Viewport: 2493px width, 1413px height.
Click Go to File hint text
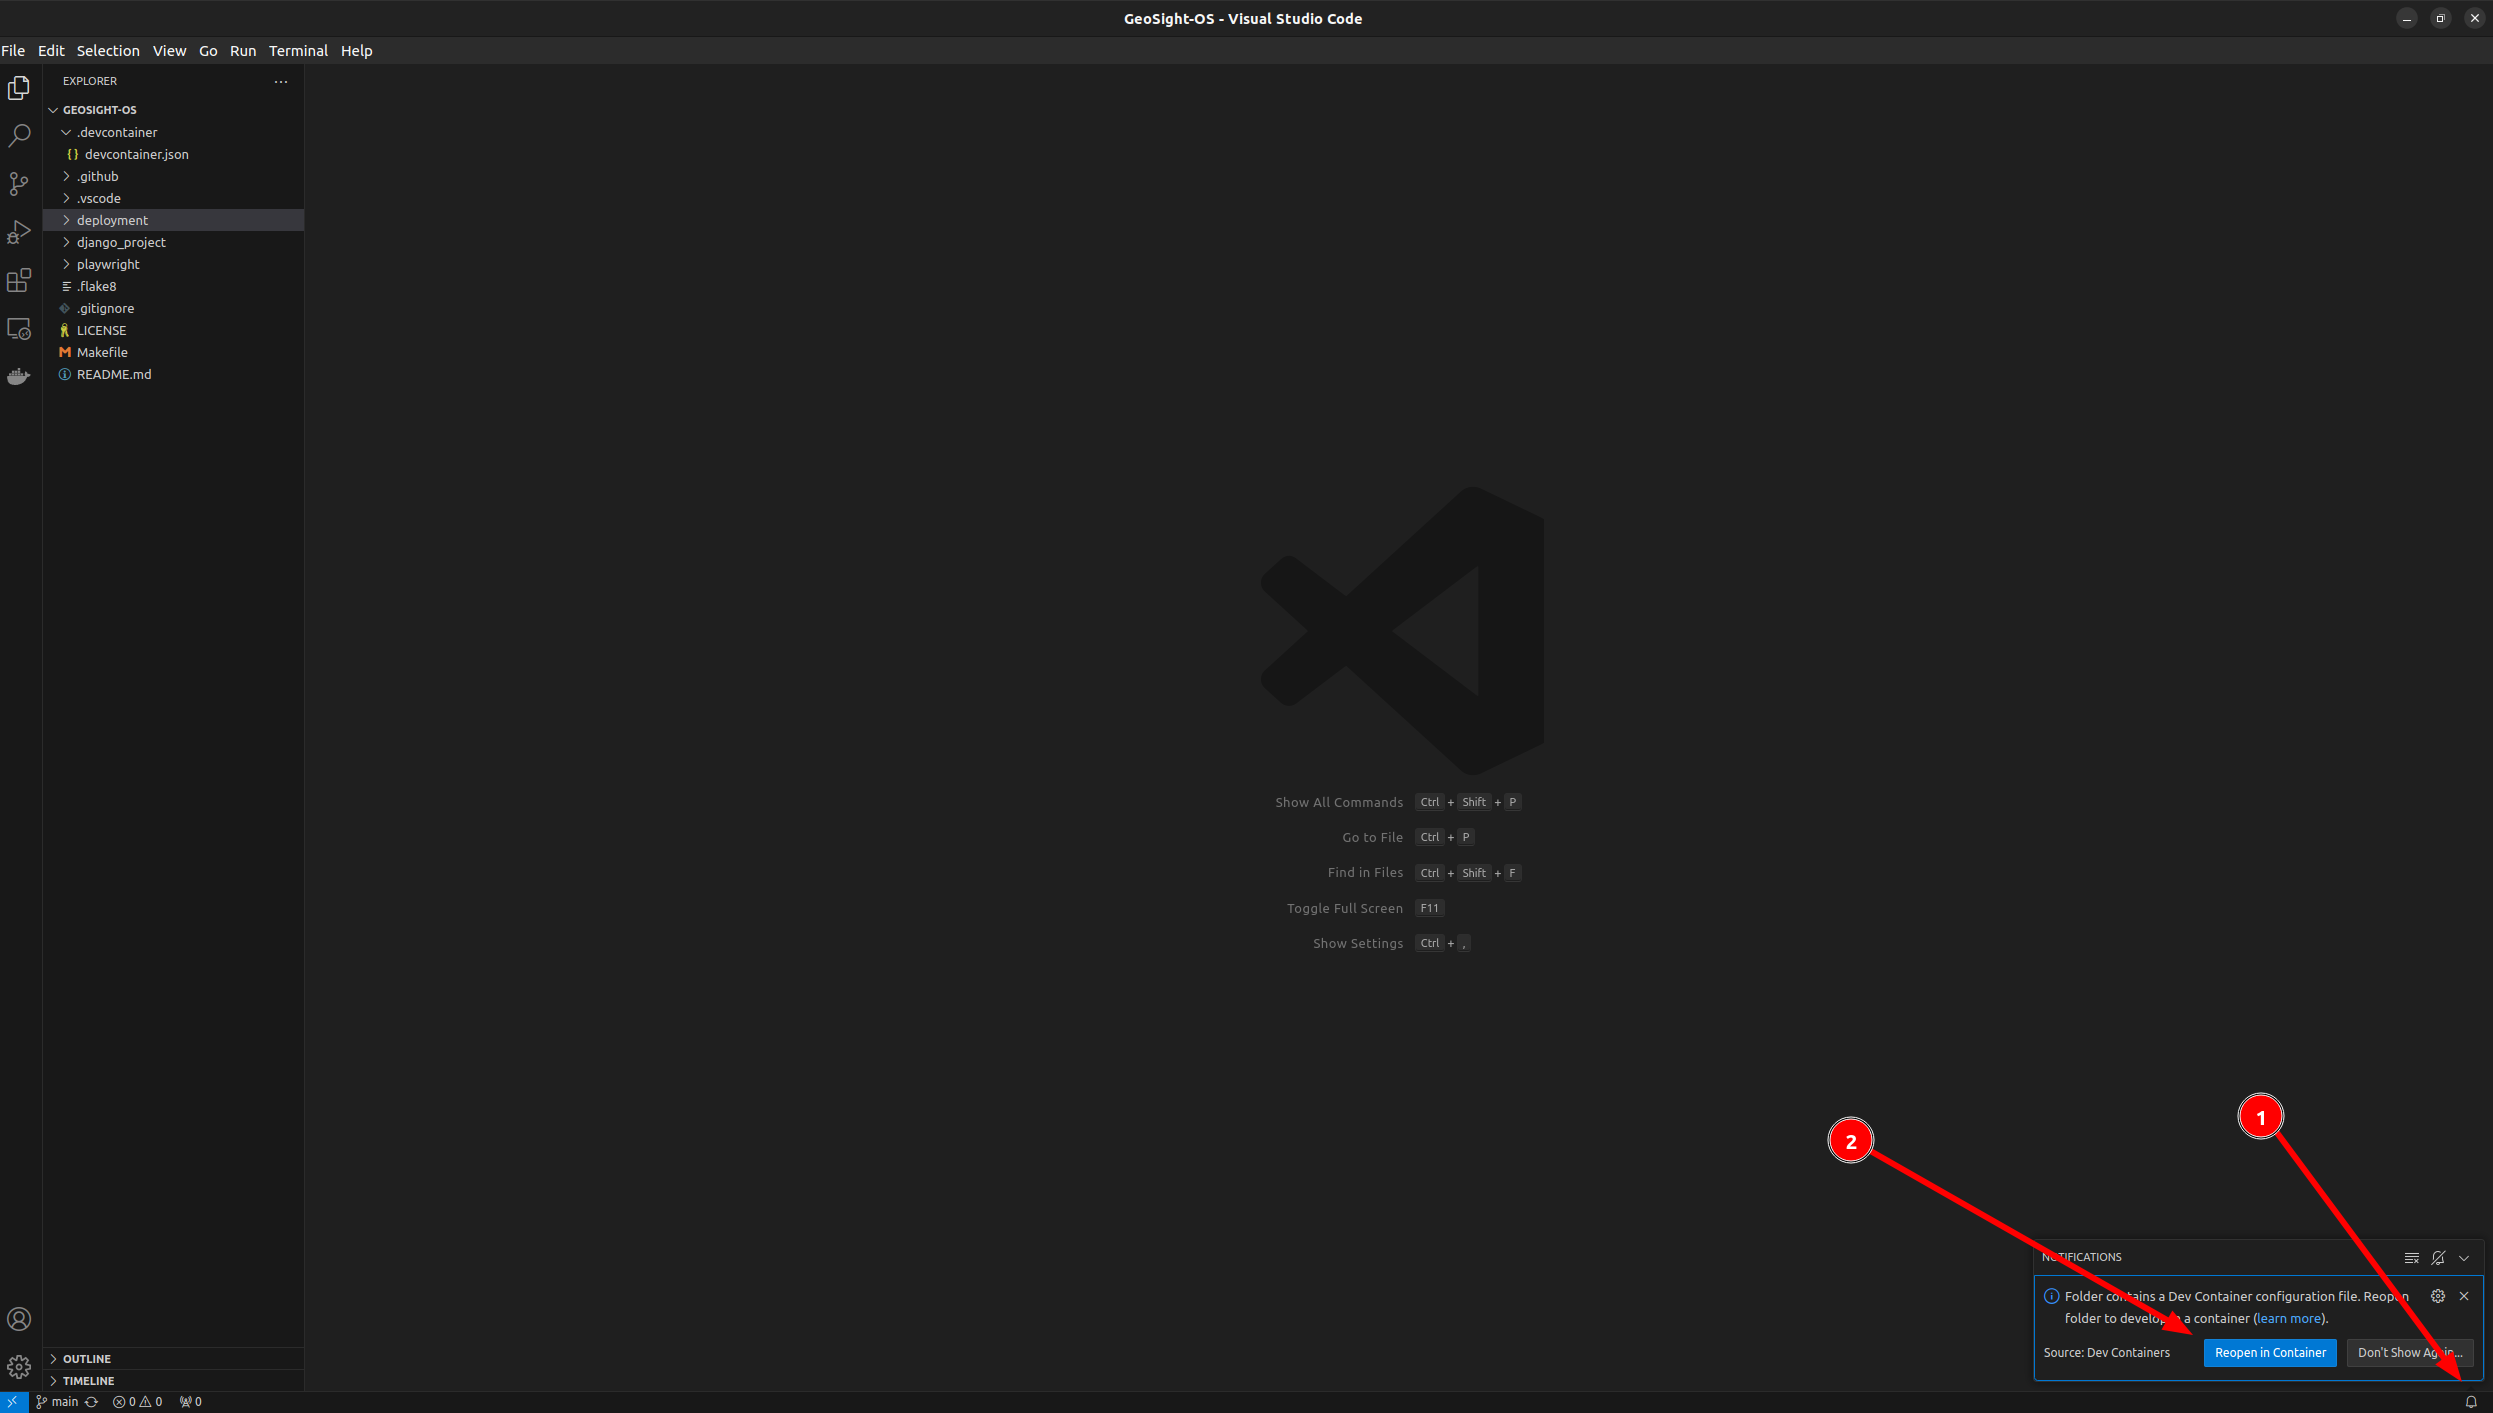click(x=1372, y=838)
